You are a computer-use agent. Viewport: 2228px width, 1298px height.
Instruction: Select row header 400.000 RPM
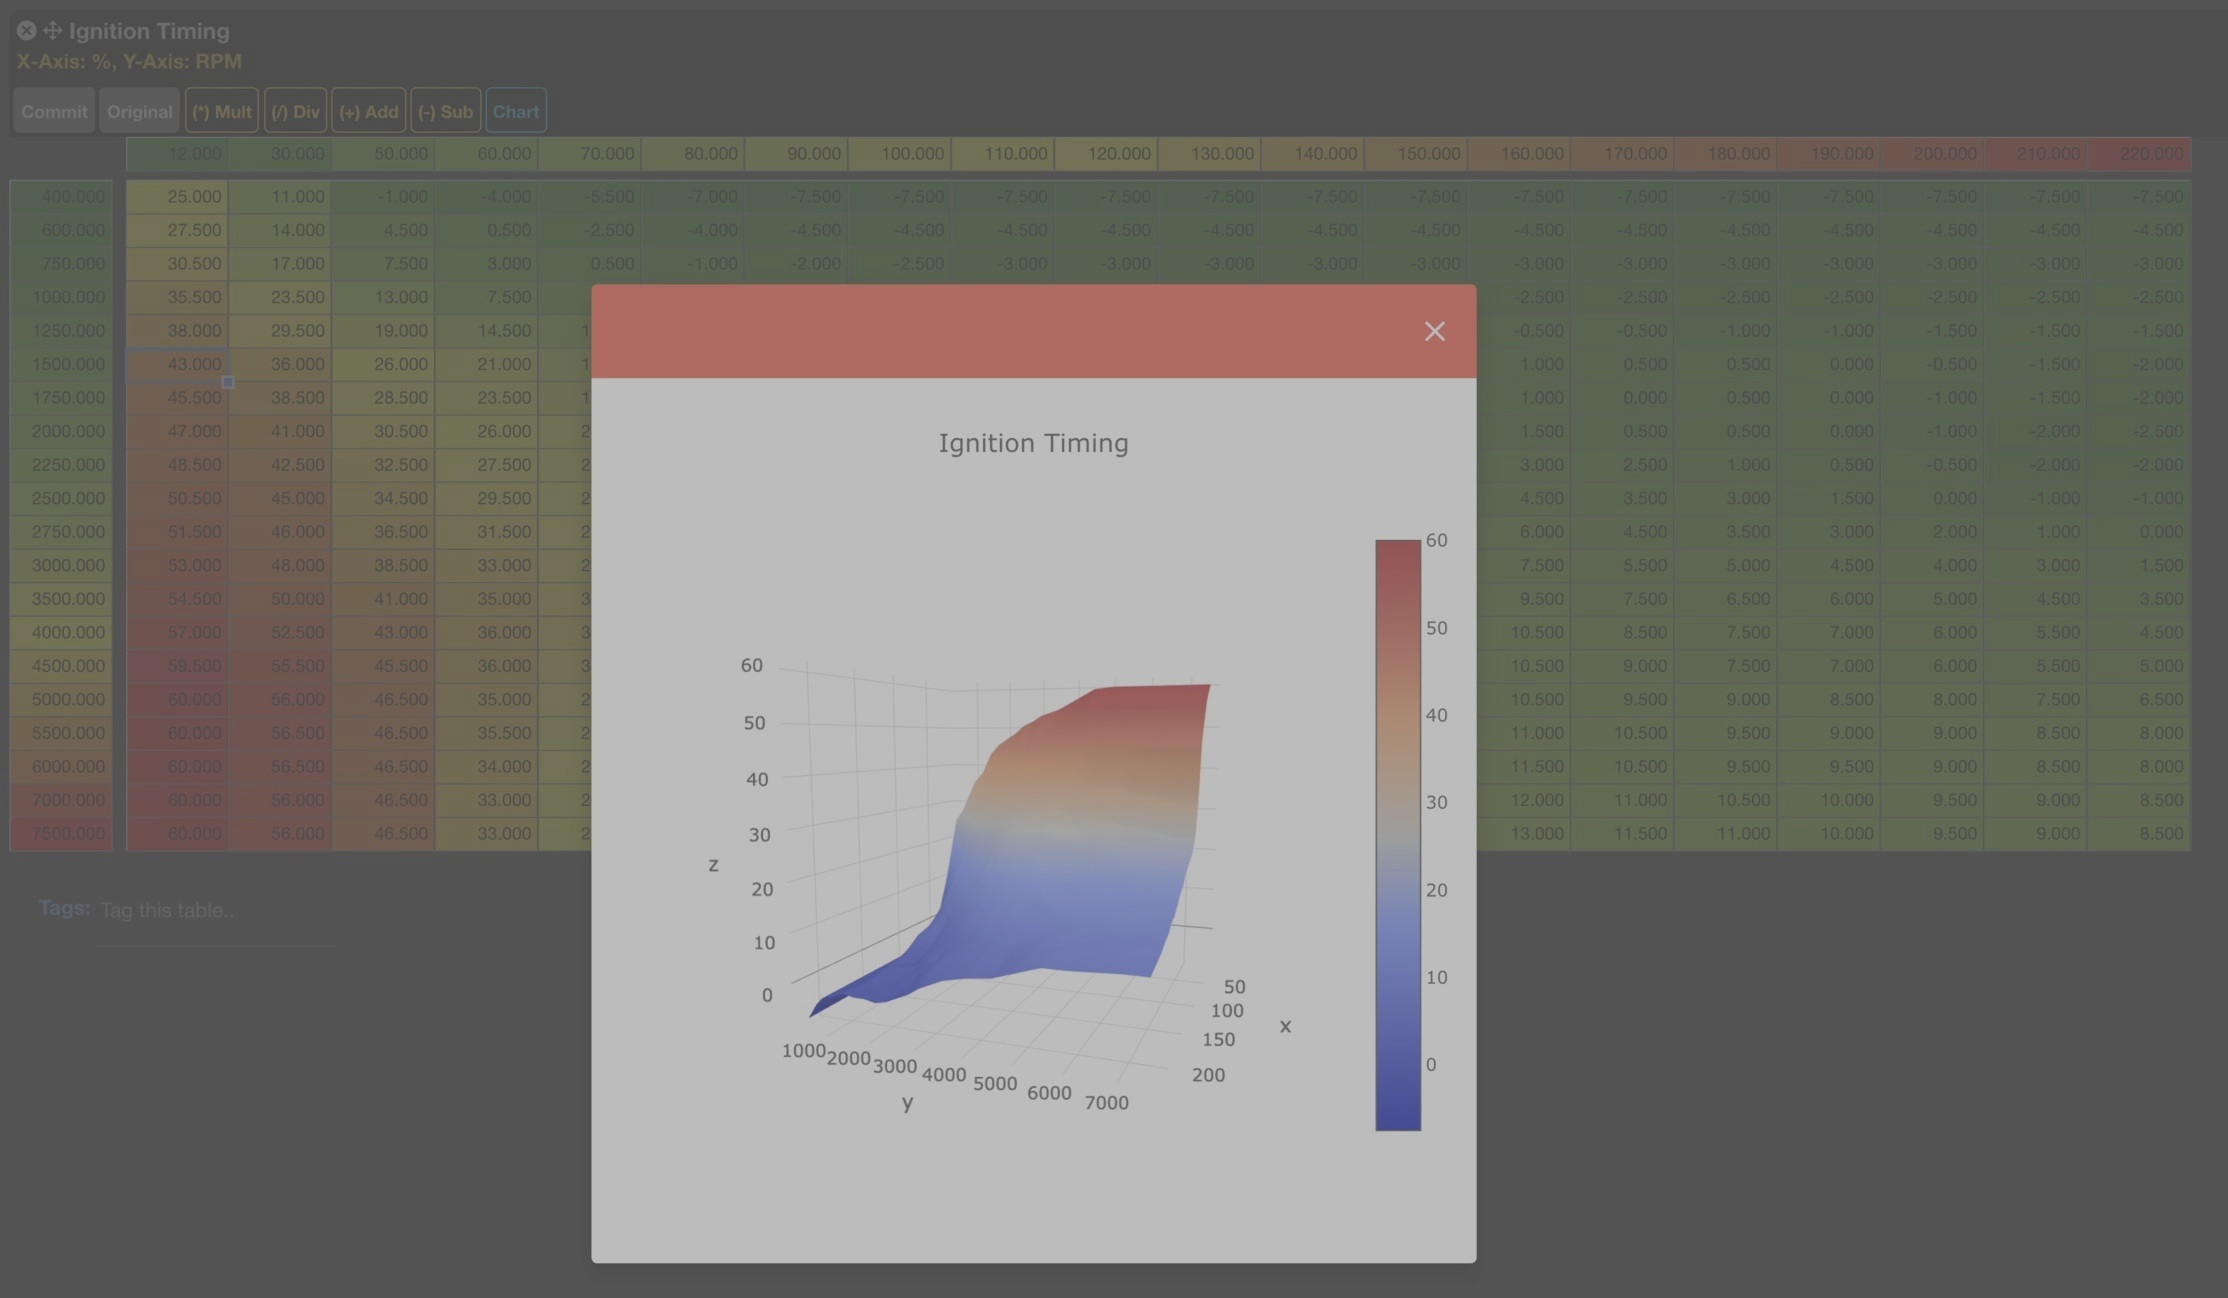(61, 197)
